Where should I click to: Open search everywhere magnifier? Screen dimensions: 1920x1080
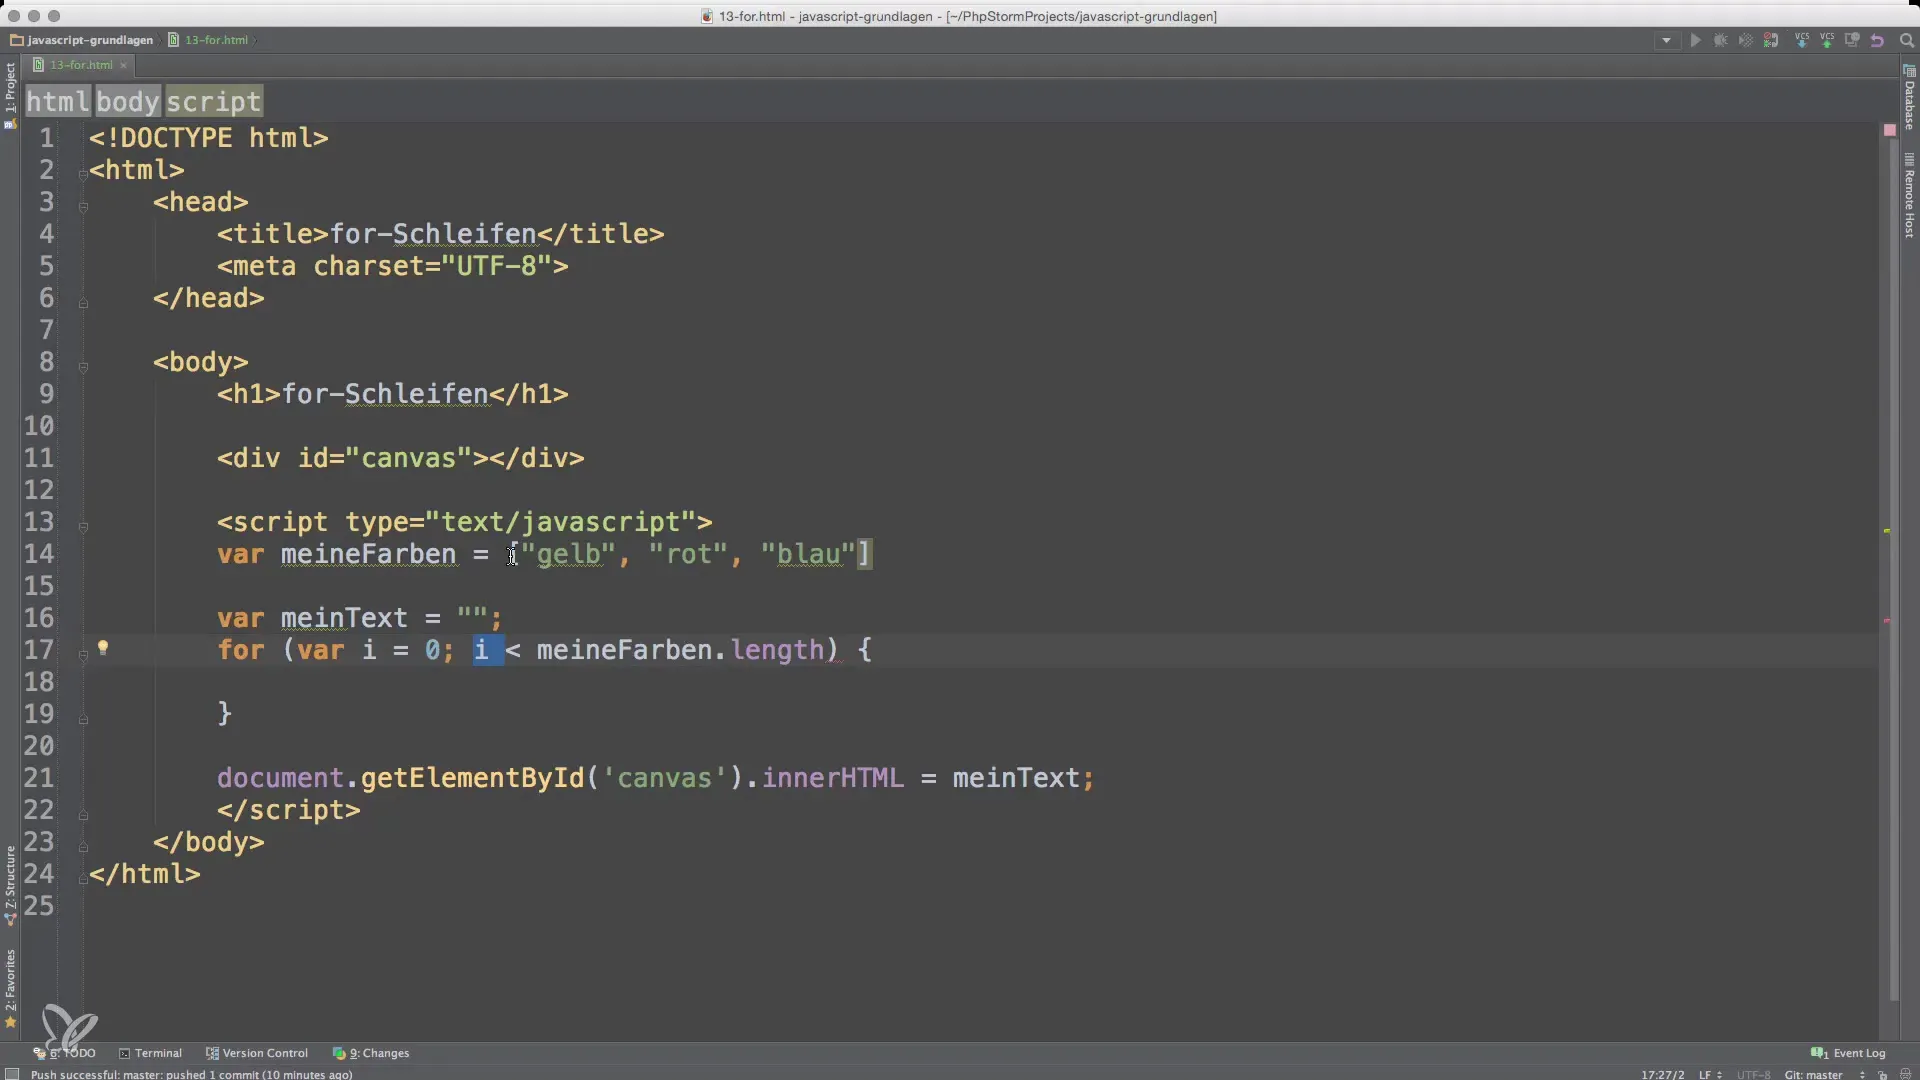(x=1906, y=41)
